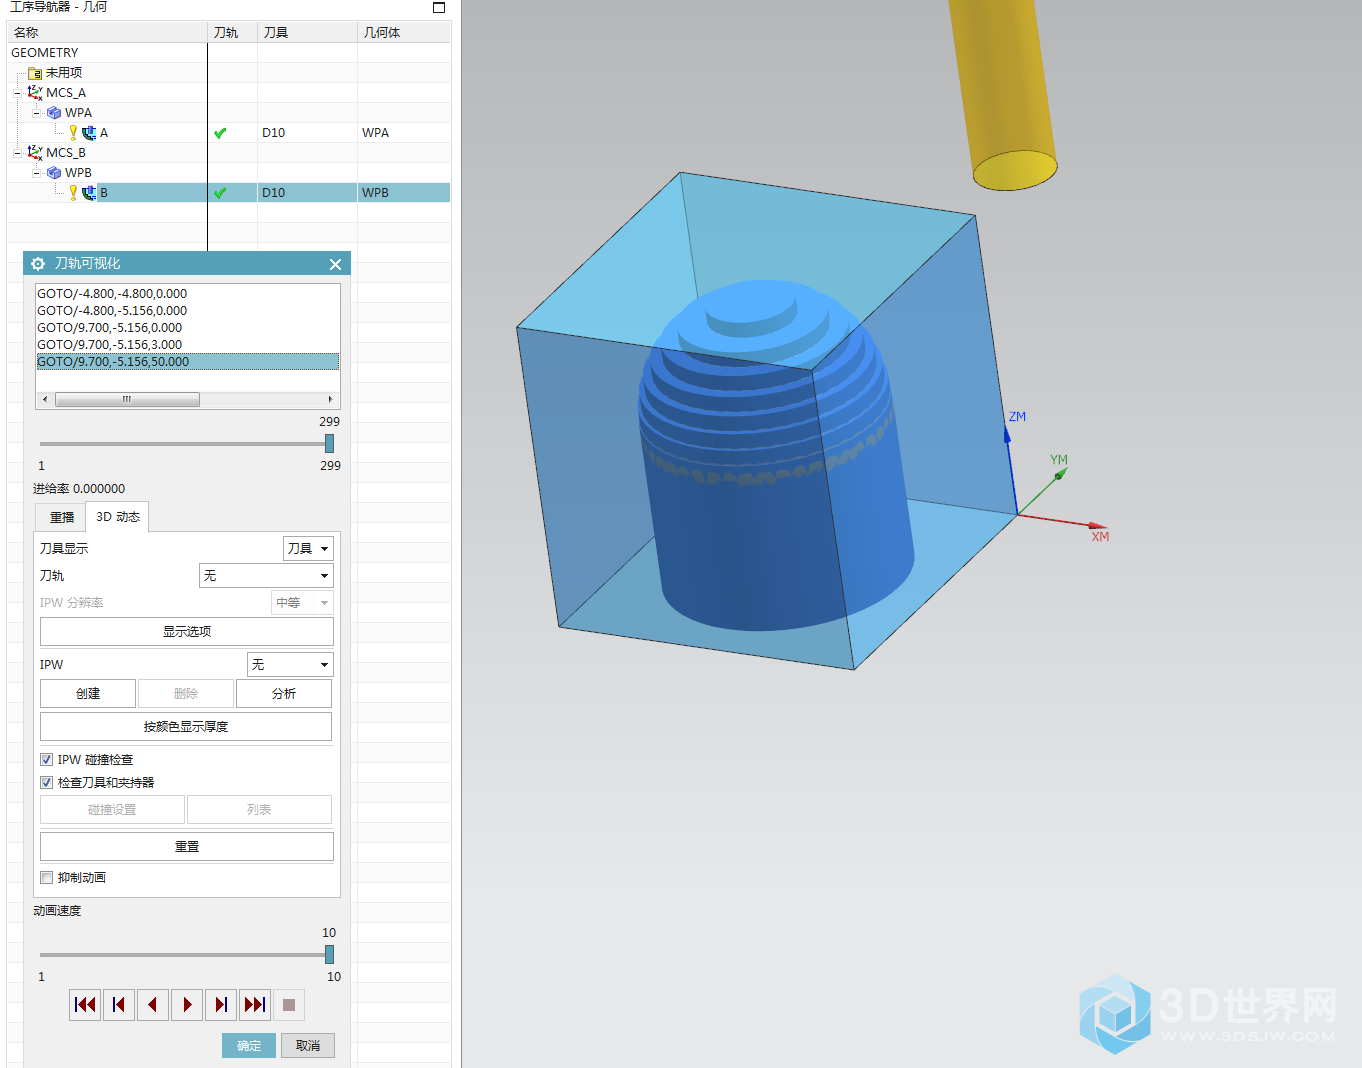Screen dimensions: 1362x1068
Task: Click the 碰撞设置 button
Action: point(112,810)
